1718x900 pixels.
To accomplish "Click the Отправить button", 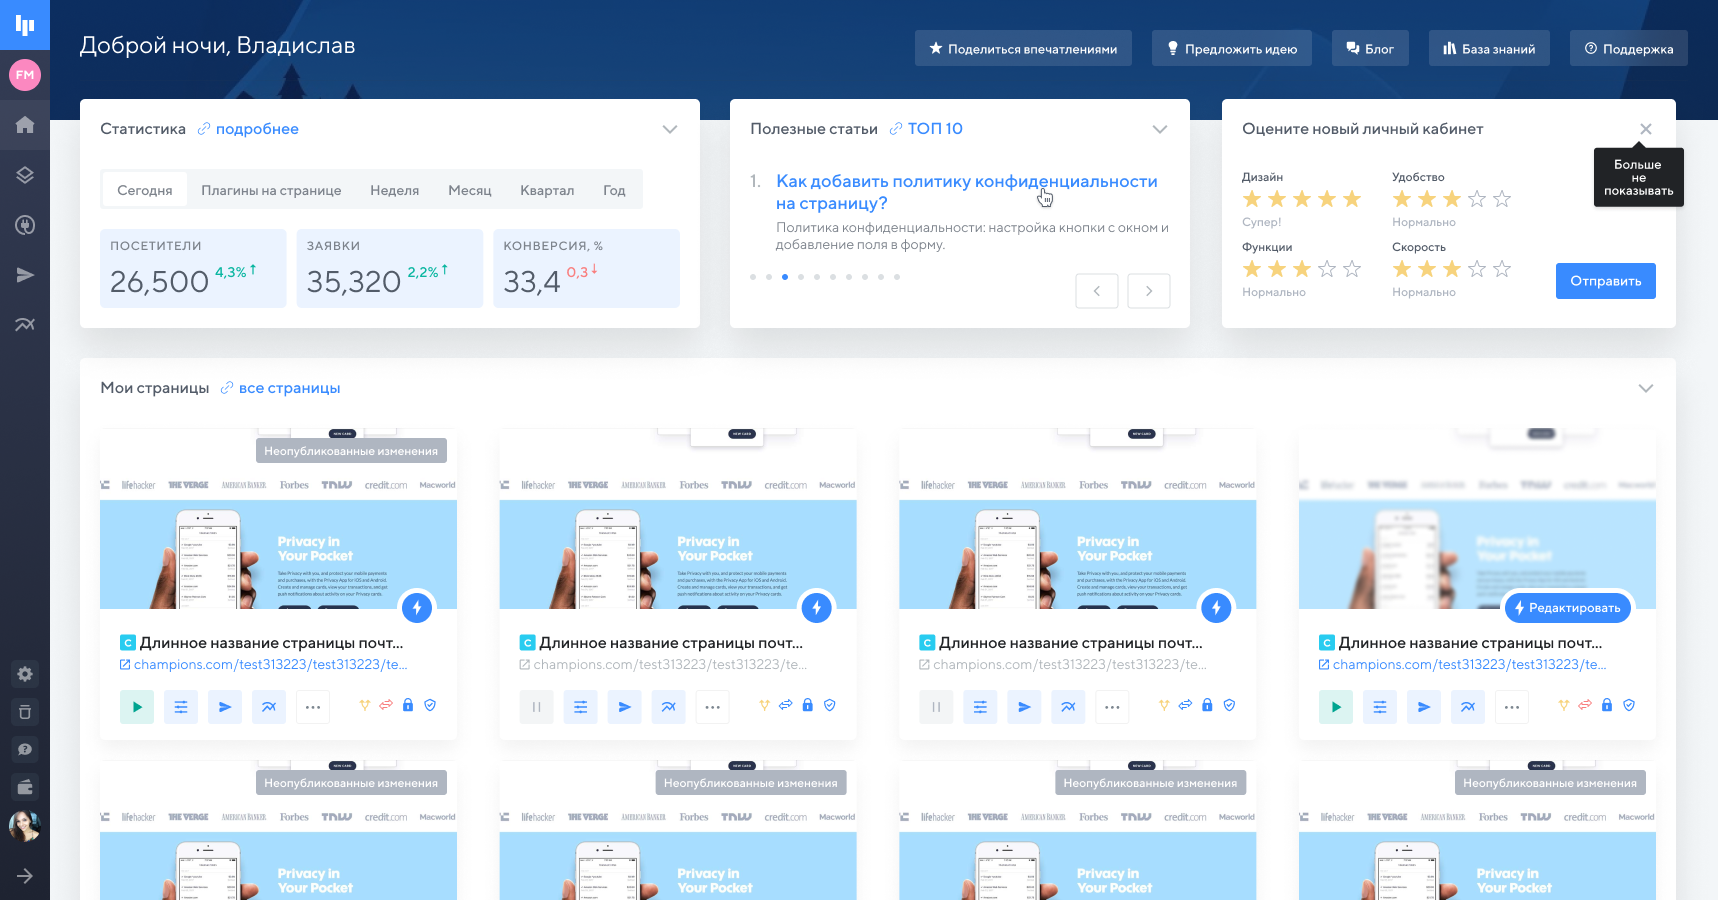I will (x=1605, y=281).
